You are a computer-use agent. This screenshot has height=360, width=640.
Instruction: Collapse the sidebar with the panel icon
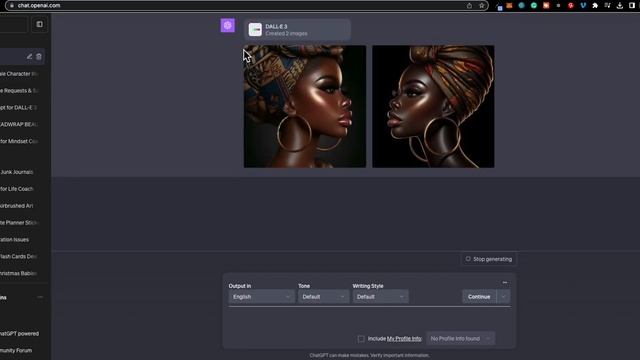coord(40,24)
